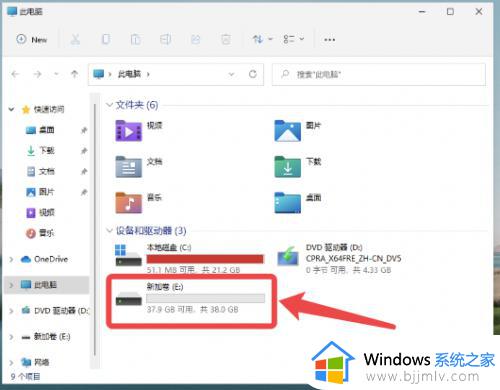Collapse the 快速访问 tree node

click(11, 109)
